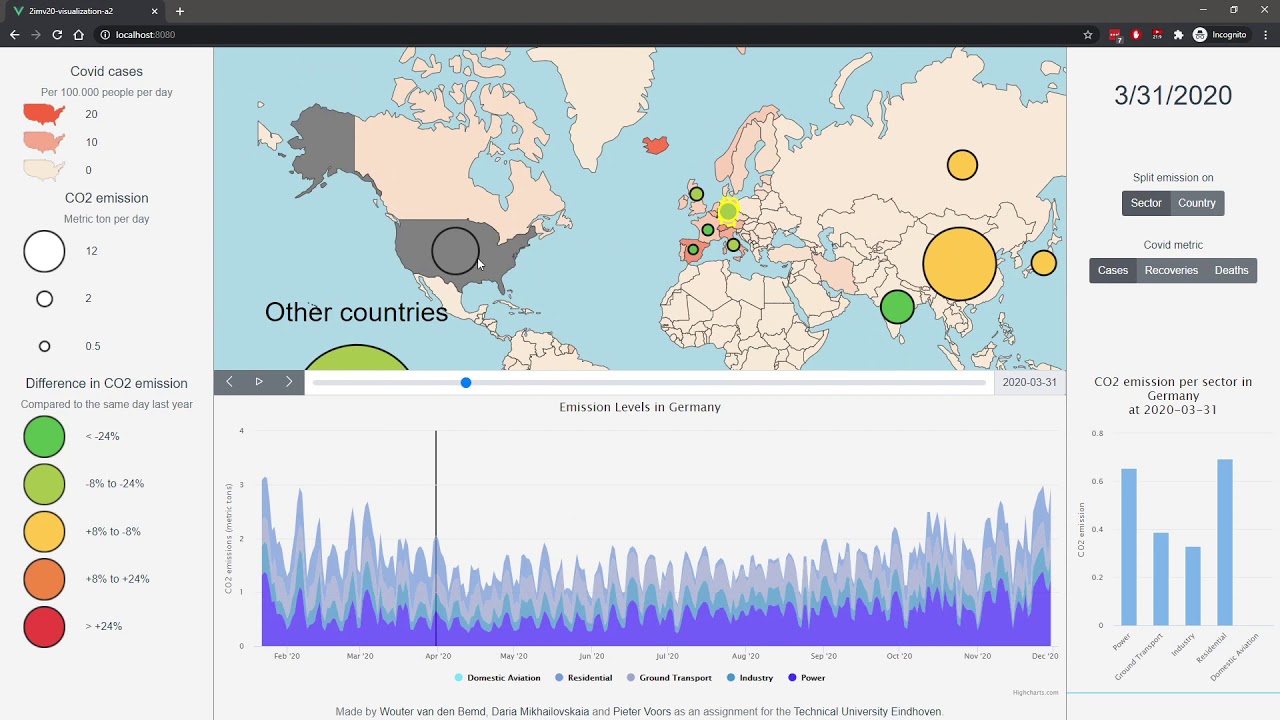The height and width of the screenshot is (720, 1280).
Task: Open Pieter Voors link
Action: click(x=642, y=712)
